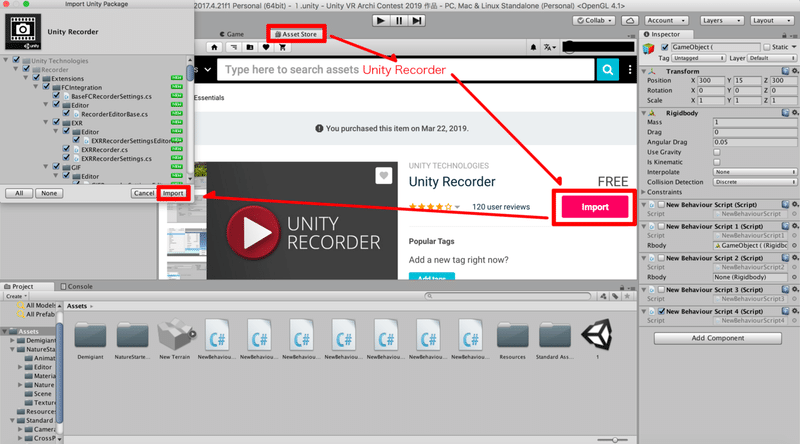This screenshot has width=800, height=444.
Task: Click the cloud services icon
Action: 630,20
